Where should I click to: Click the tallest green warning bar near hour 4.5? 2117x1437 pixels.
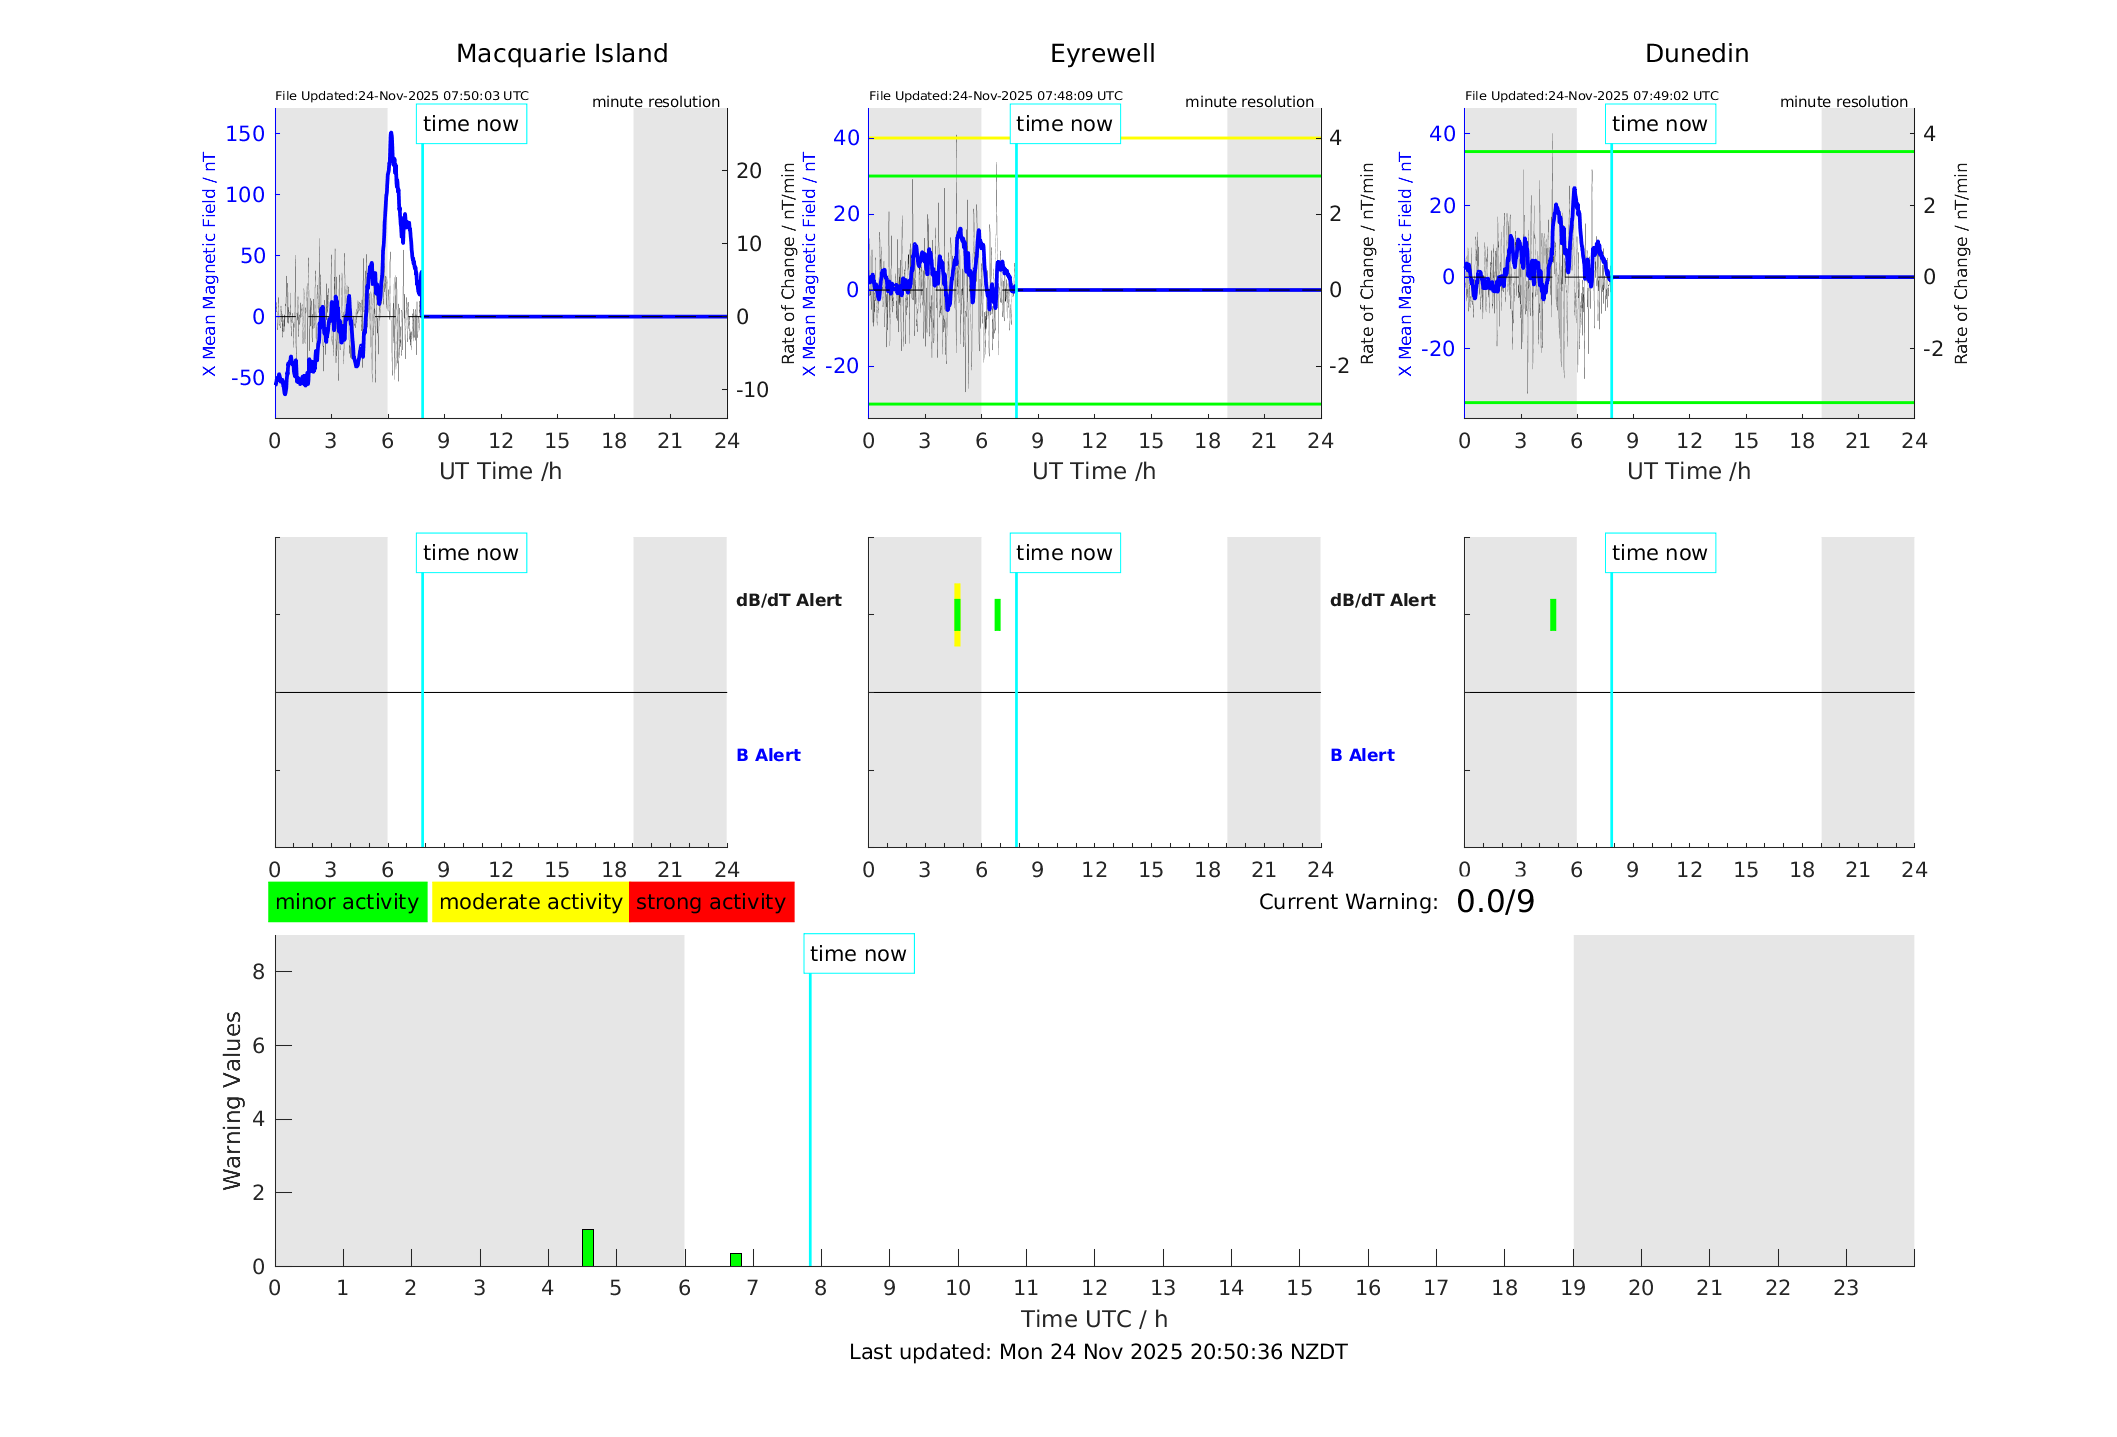(x=588, y=1247)
